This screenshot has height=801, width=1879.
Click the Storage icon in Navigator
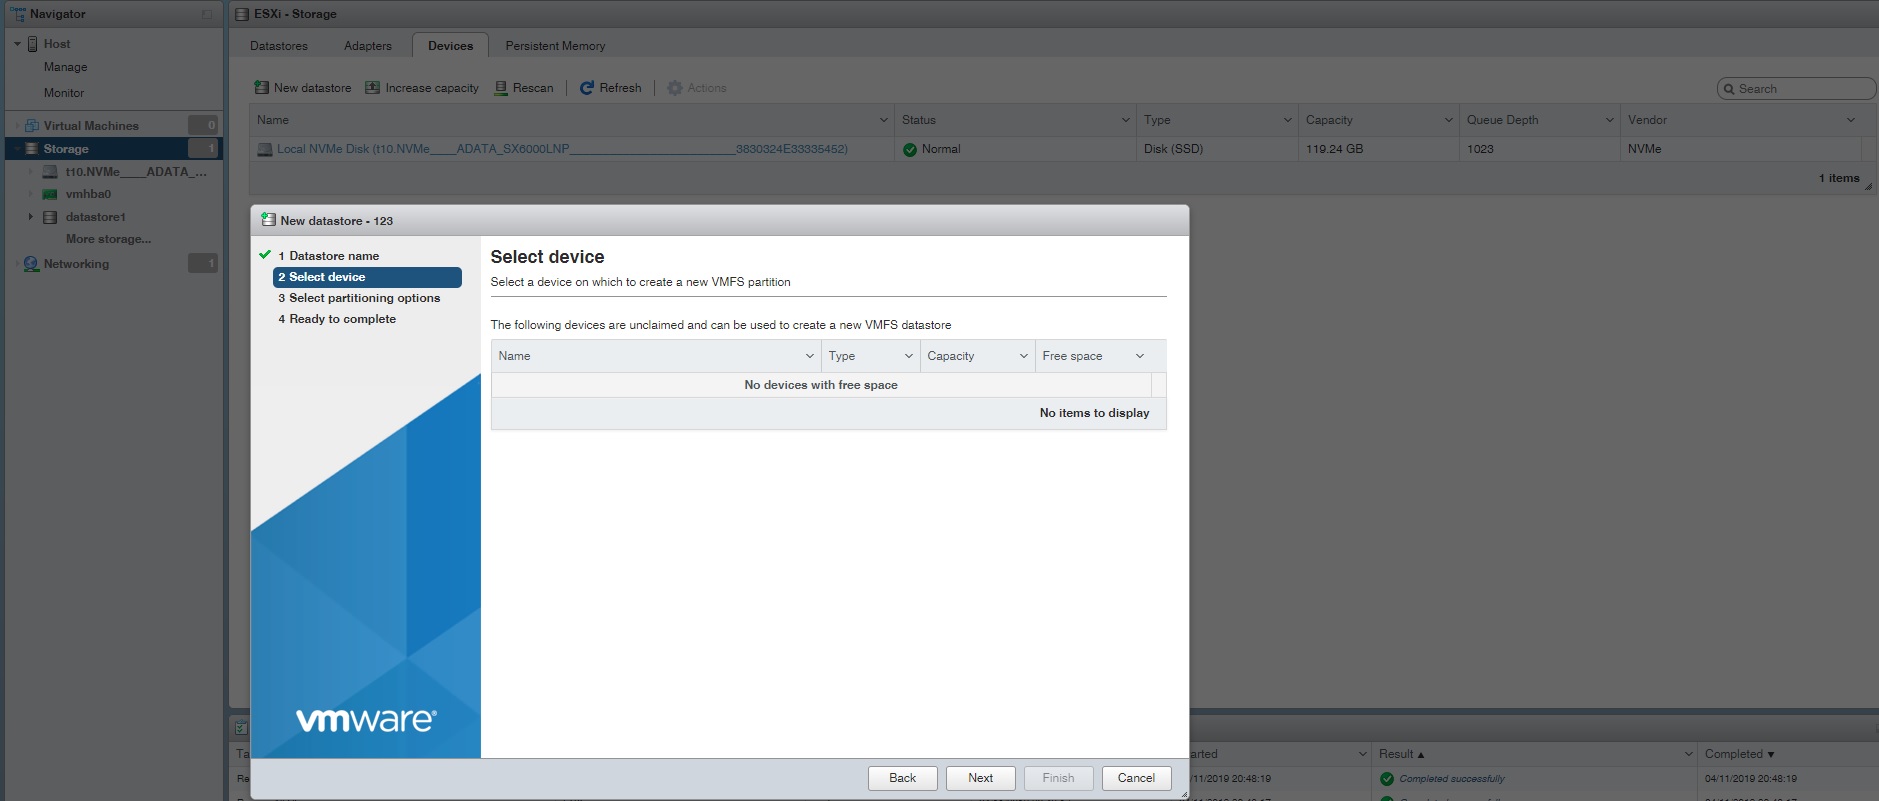click(32, 149)
